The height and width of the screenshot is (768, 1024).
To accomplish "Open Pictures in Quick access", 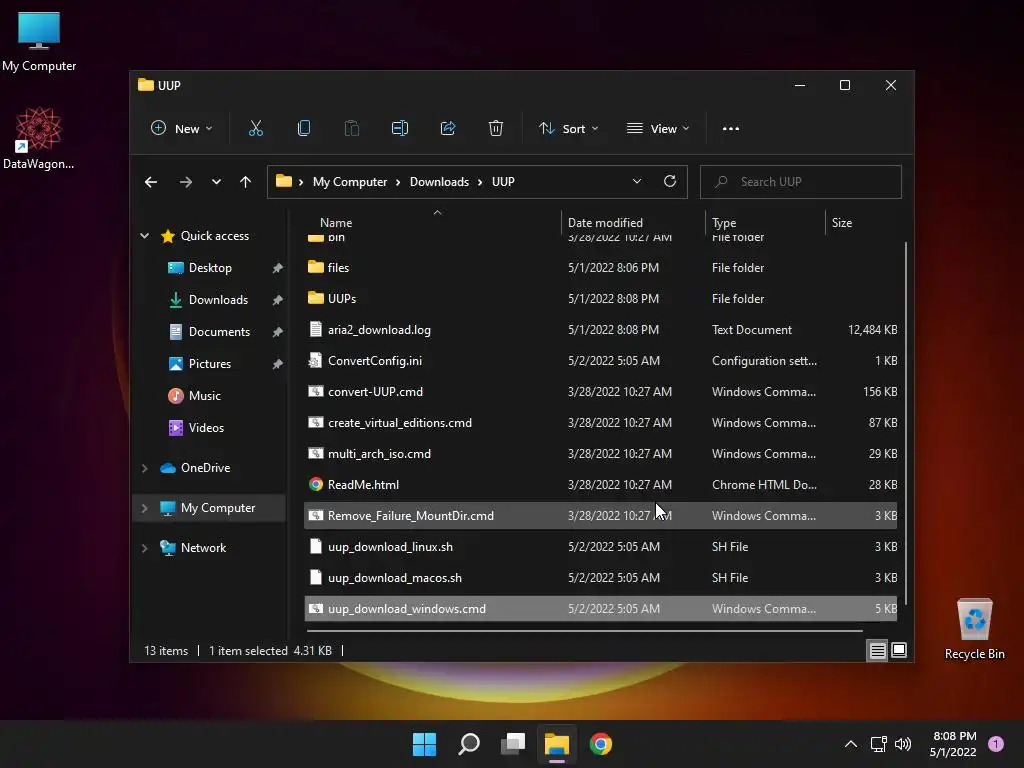I will tap(210, 364).
